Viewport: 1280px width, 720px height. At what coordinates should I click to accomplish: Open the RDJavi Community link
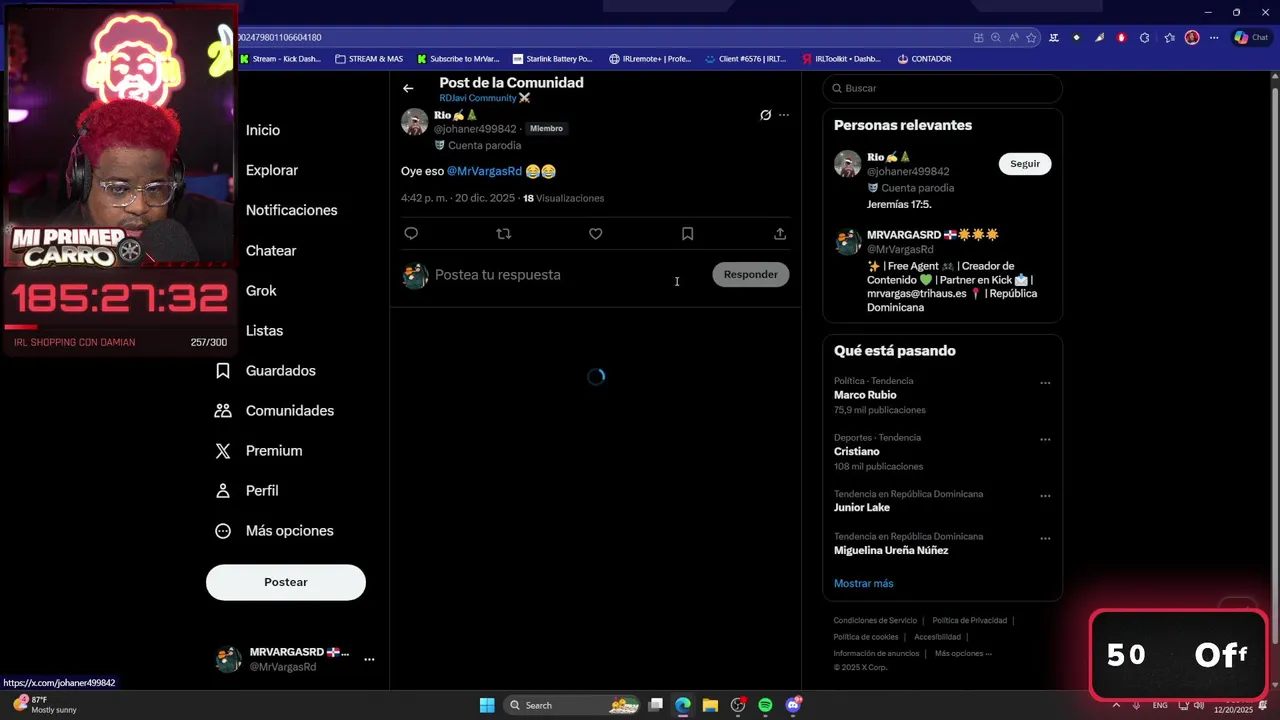click(484, 98)
